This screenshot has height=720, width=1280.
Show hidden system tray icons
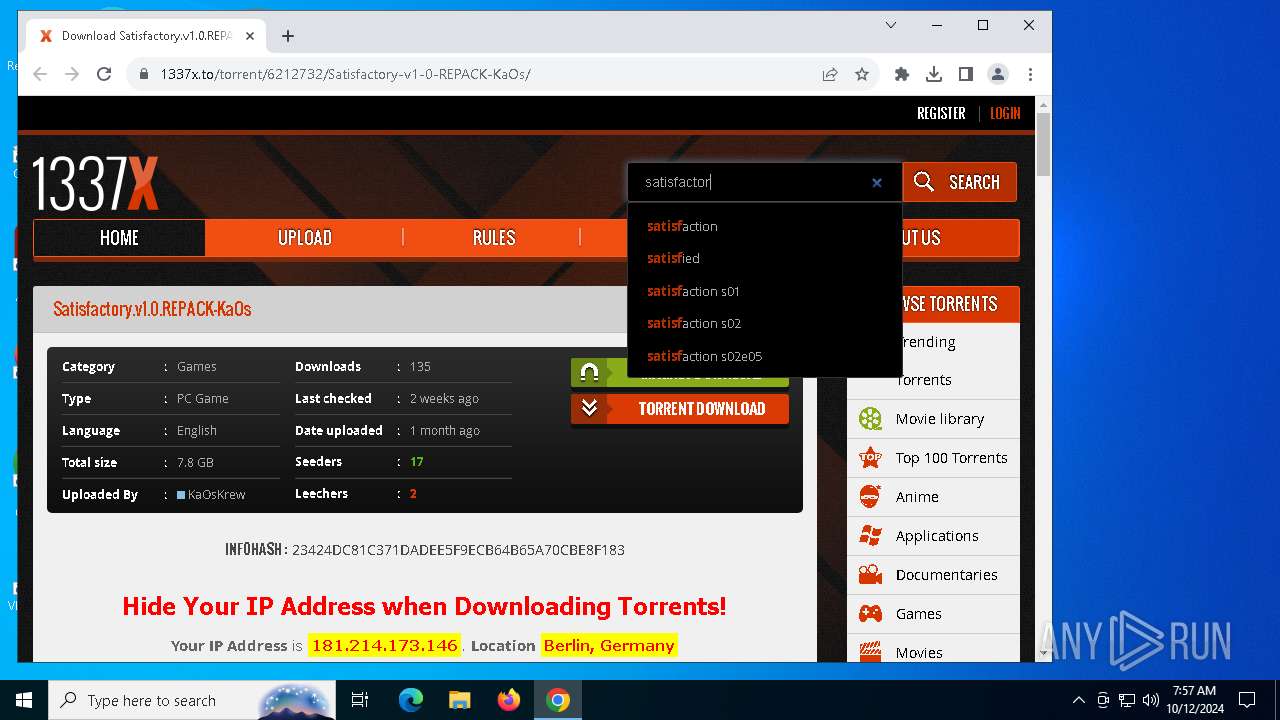click(1078, 700)
